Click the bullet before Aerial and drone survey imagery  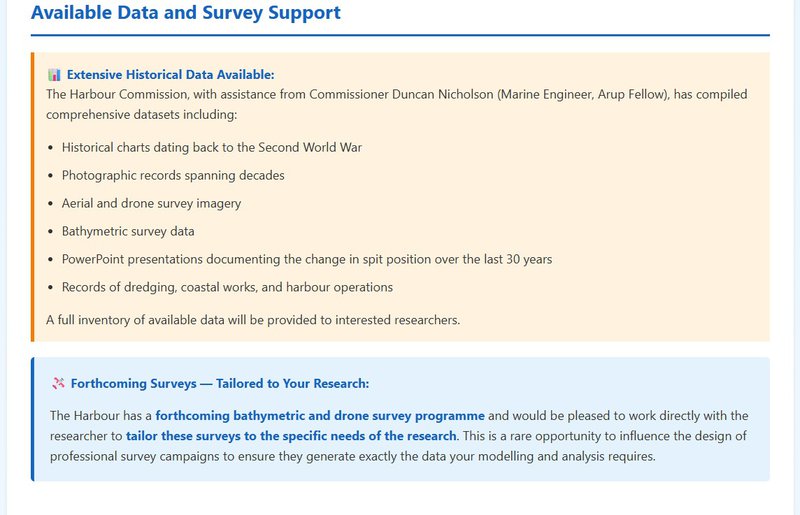pos(51,204)
